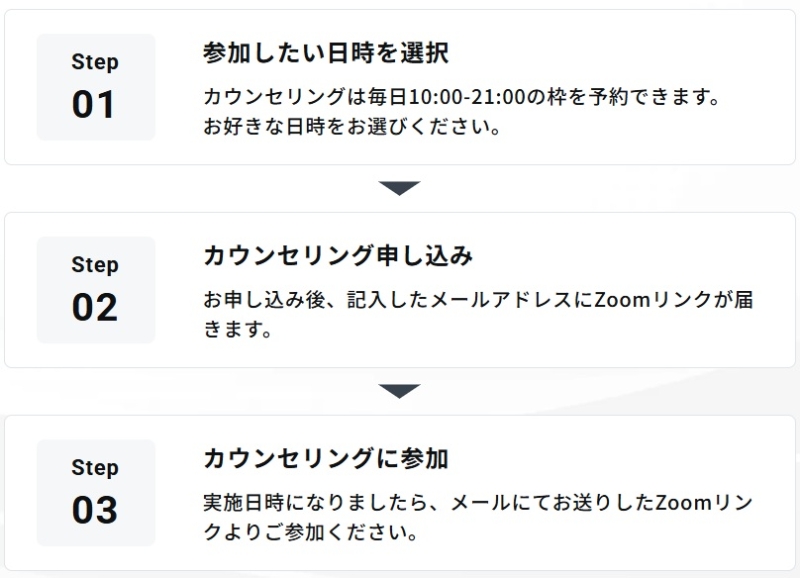Click the trailing text きます。 in Step 02
This screenshot has height=578, width=800.
click(x=238, y=331)
